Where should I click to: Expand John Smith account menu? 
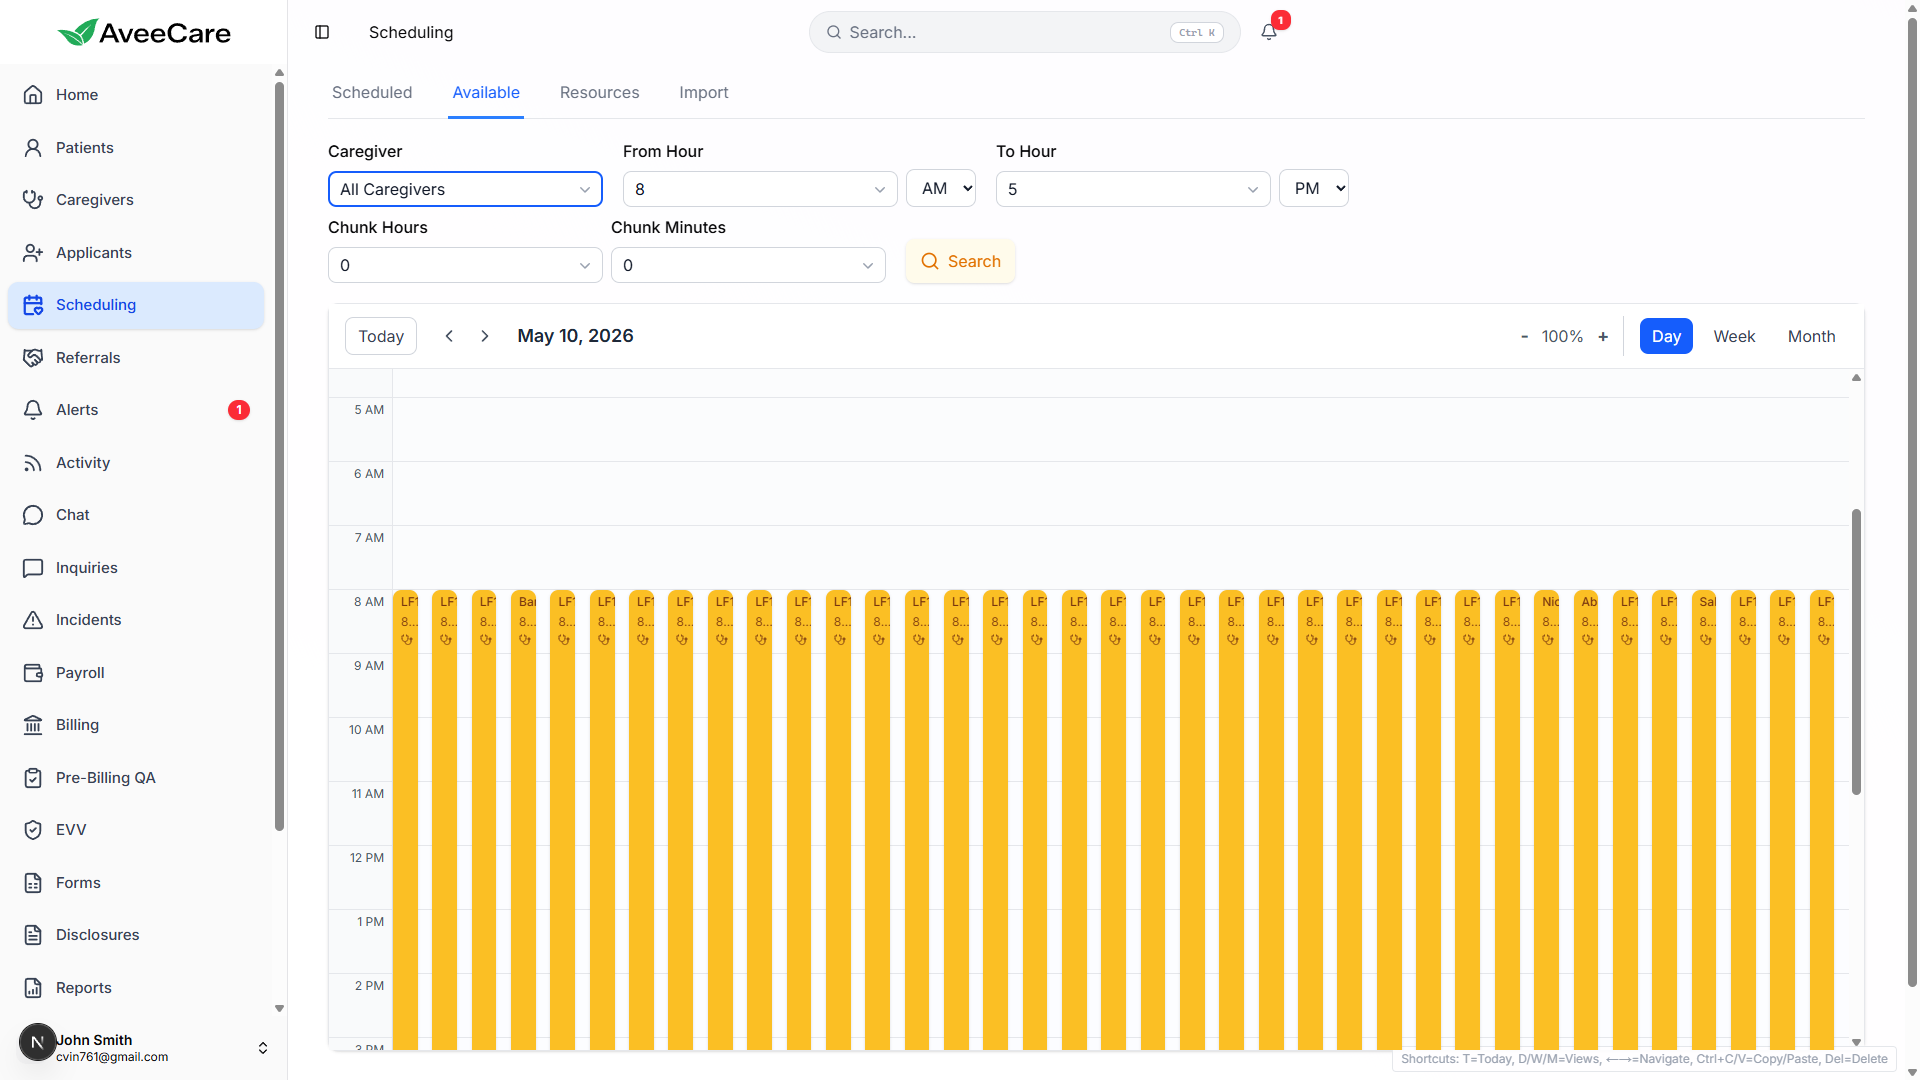[263, 1048]
